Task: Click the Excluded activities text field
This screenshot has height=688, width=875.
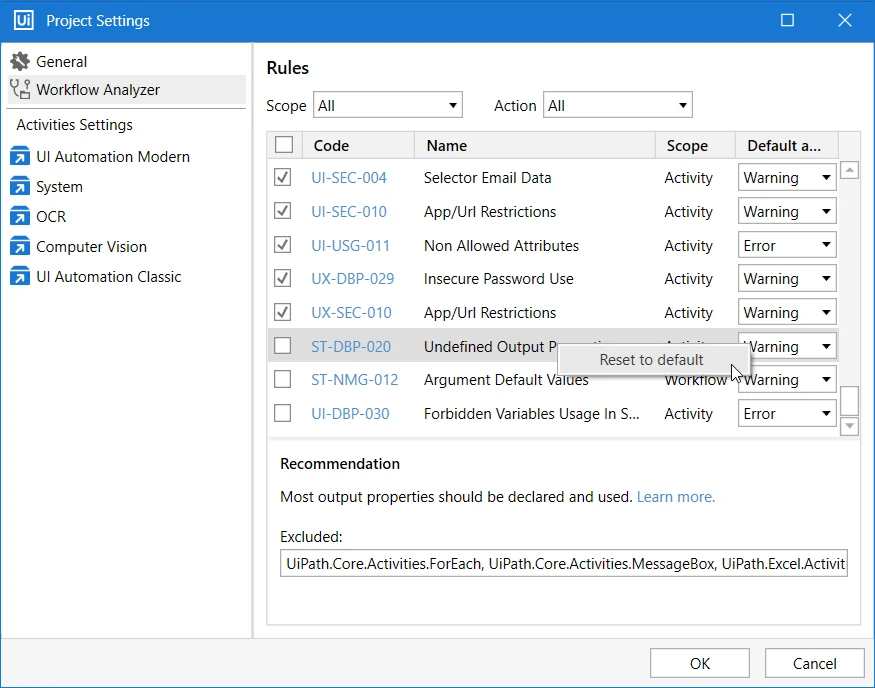Action: click(x=564, y=563)
